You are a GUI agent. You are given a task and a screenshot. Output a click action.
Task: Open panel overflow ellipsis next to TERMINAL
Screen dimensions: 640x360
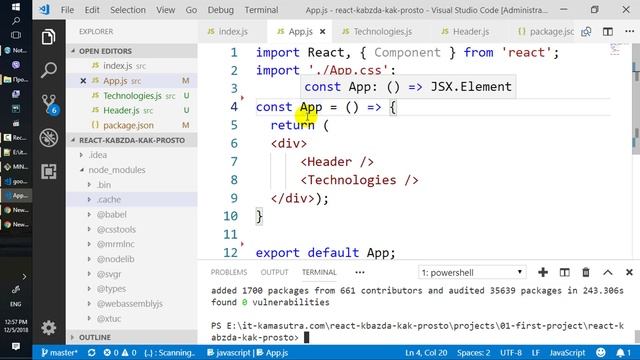pyautogui.click(x=360, y=272)
